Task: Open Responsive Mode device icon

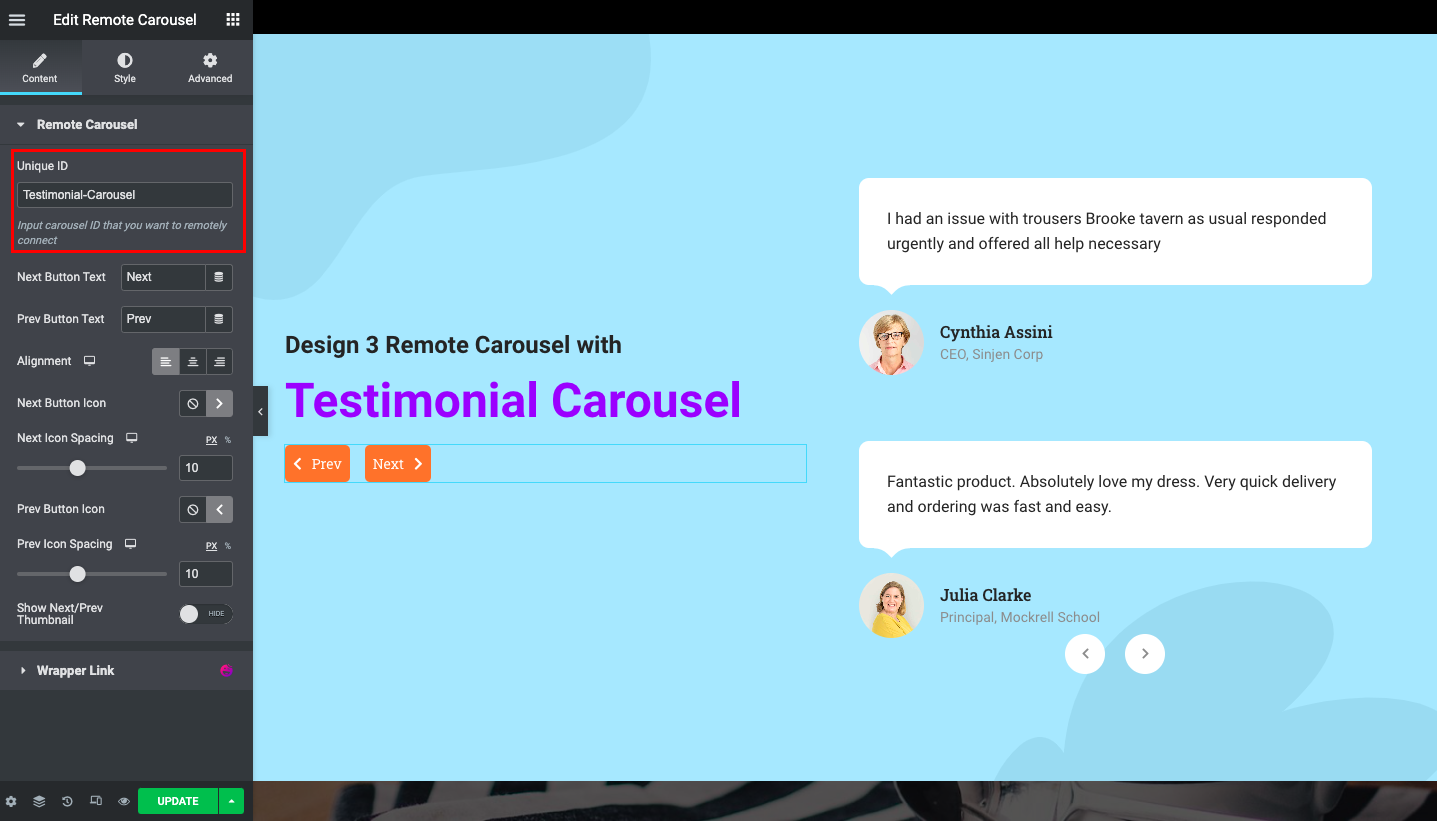Action: click(x=95, y=800)
